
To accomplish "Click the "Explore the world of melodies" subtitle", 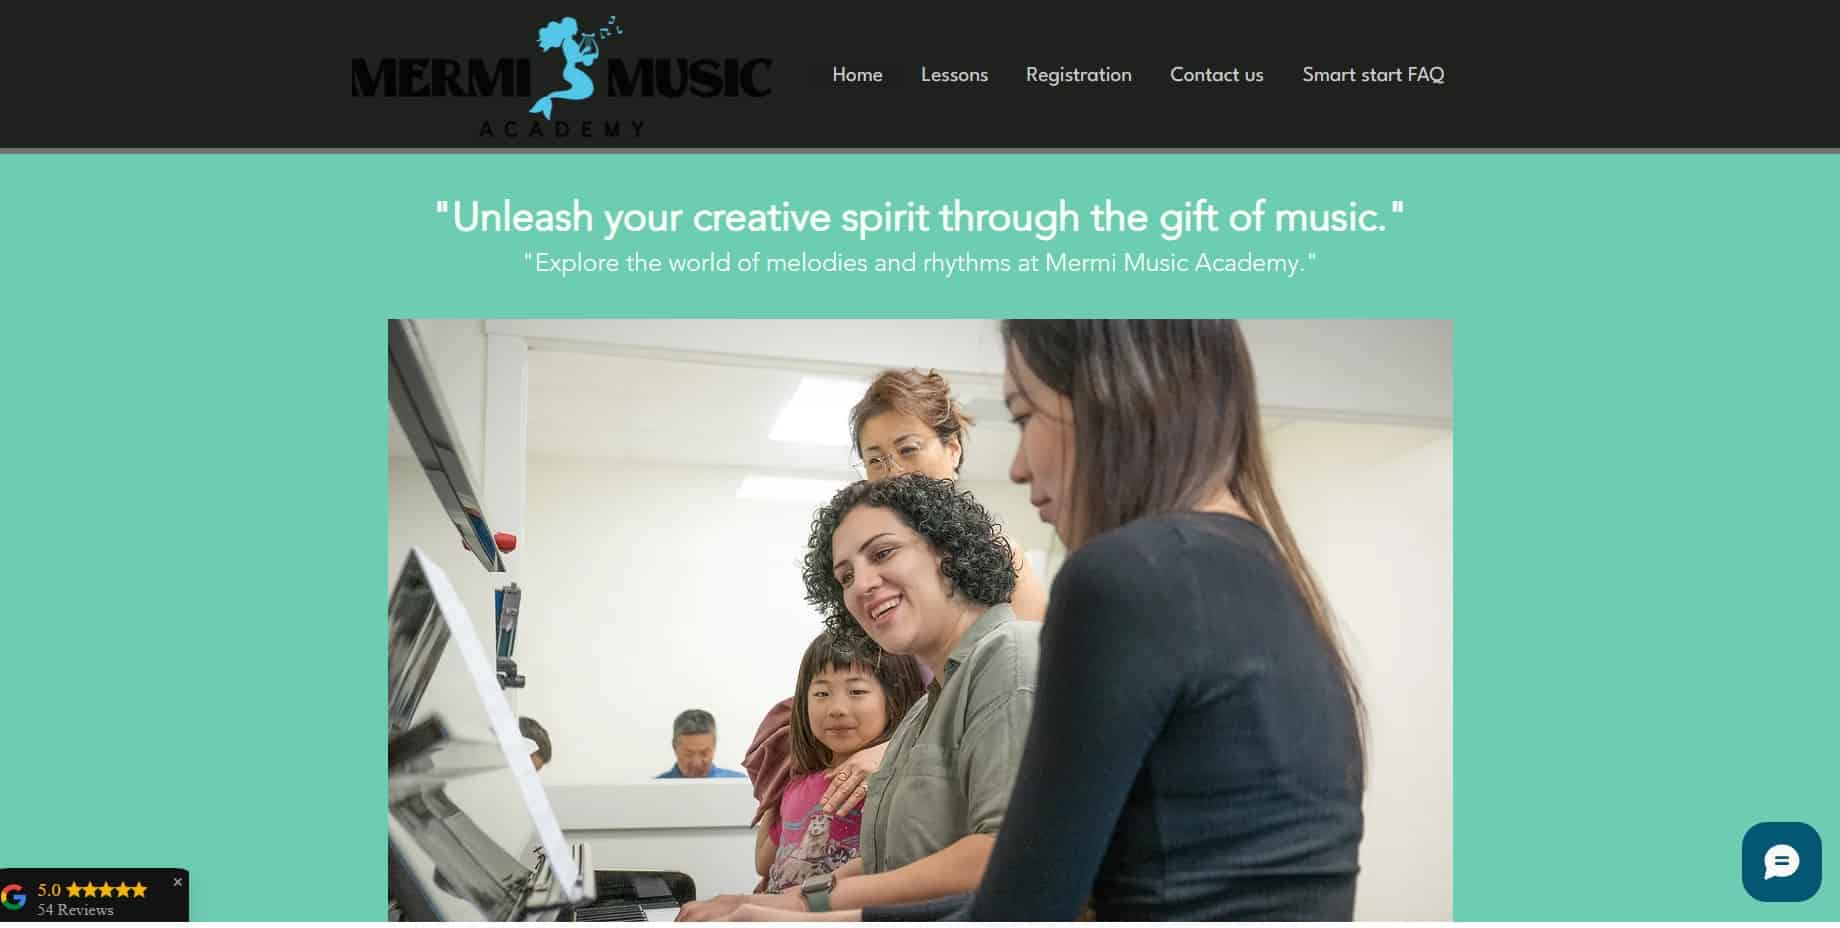I will pyautogui.click(x=919, y=263).
